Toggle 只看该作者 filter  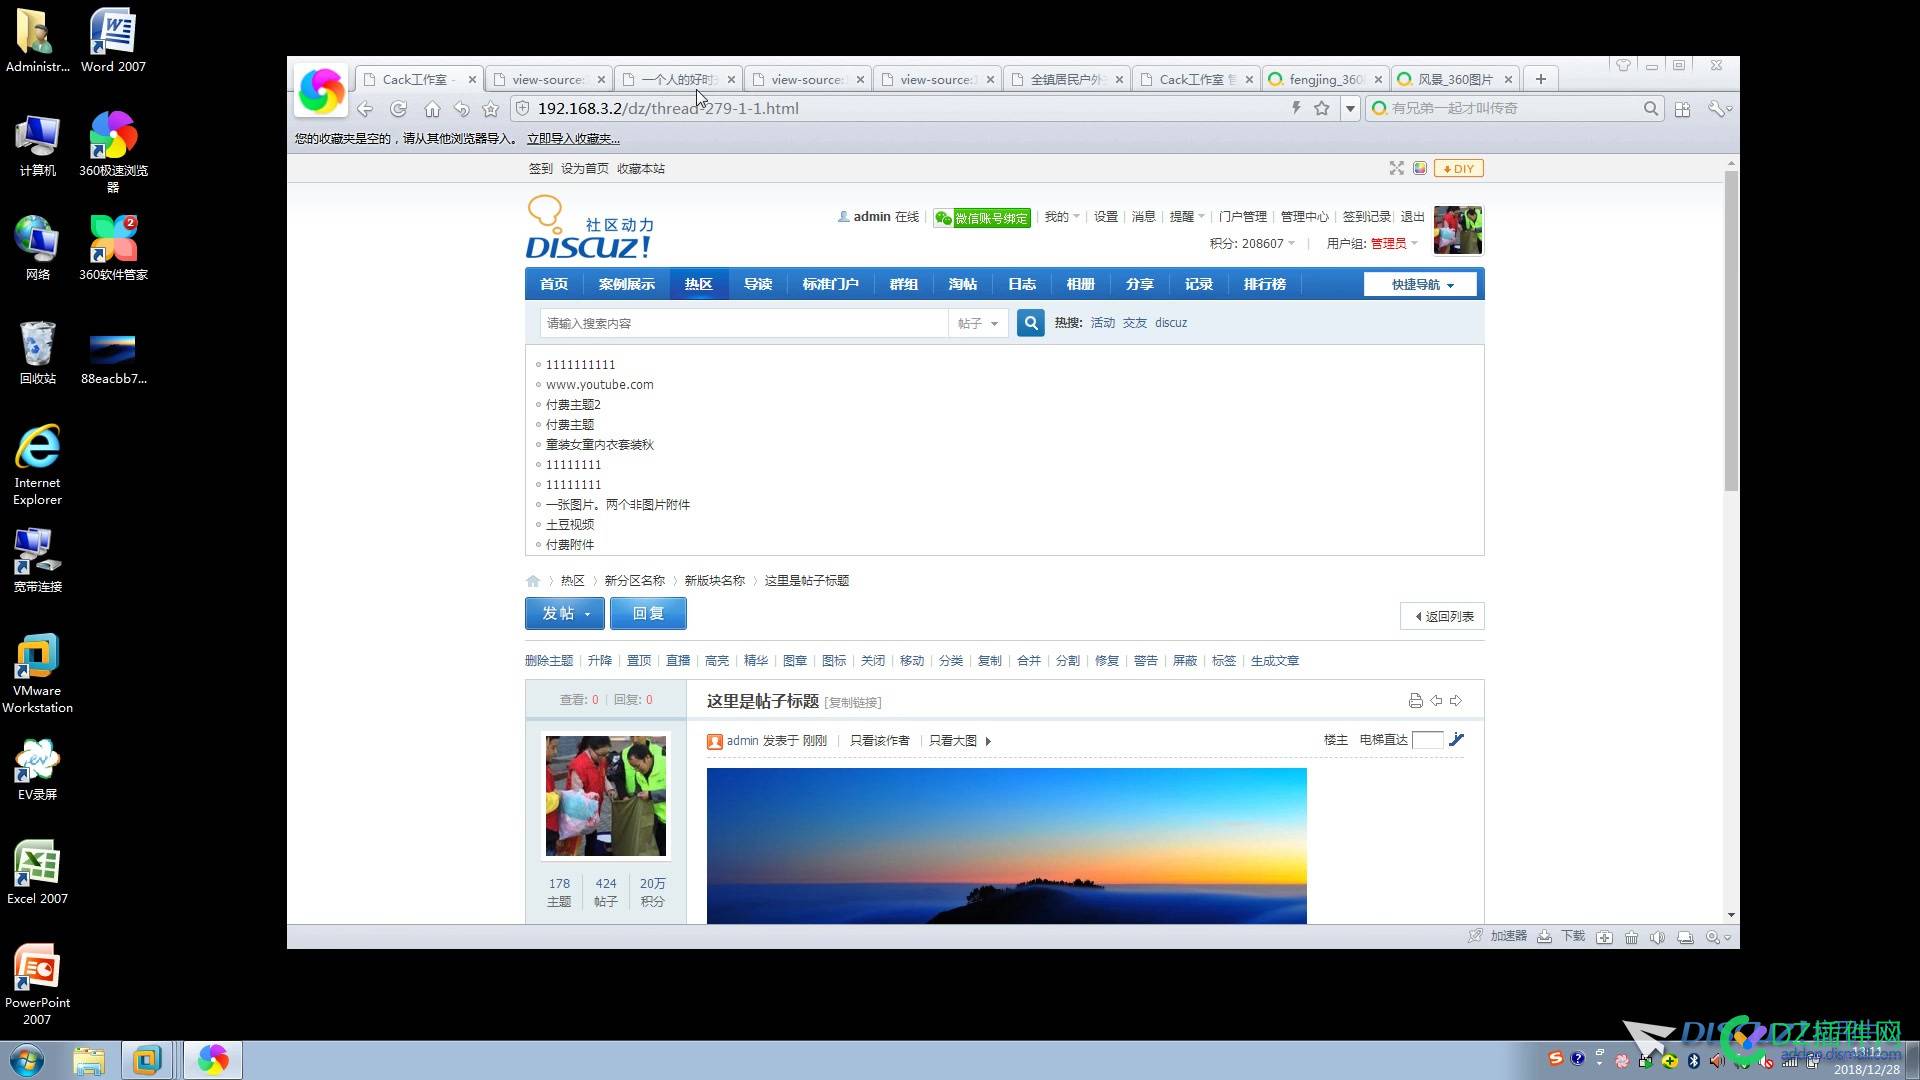[x=878, y=740]
